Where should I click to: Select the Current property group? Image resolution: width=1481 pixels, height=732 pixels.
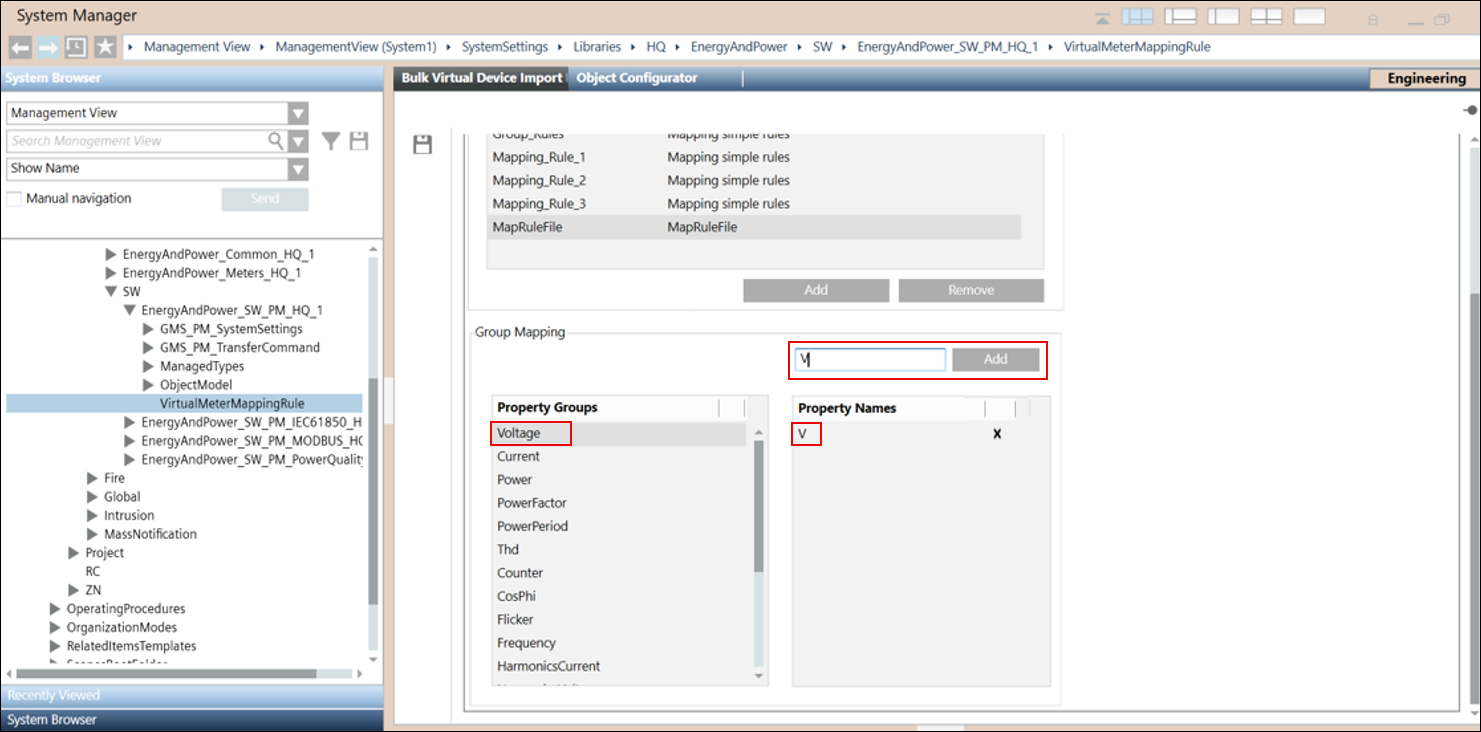click(519, 456)
